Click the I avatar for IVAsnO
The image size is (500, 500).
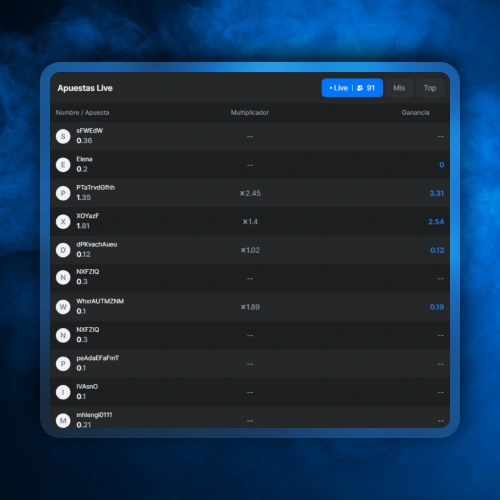(63, 392)
